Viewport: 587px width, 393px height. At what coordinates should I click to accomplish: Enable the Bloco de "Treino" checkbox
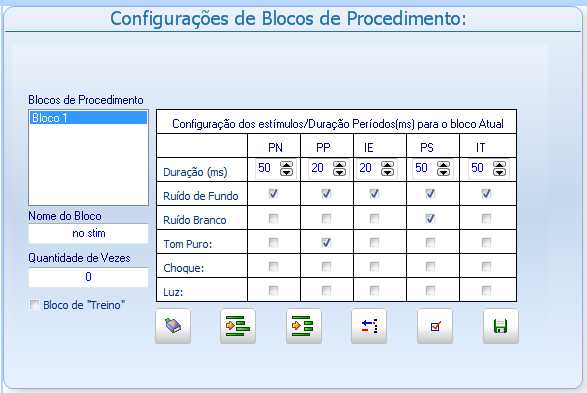[x=34, y=305]
